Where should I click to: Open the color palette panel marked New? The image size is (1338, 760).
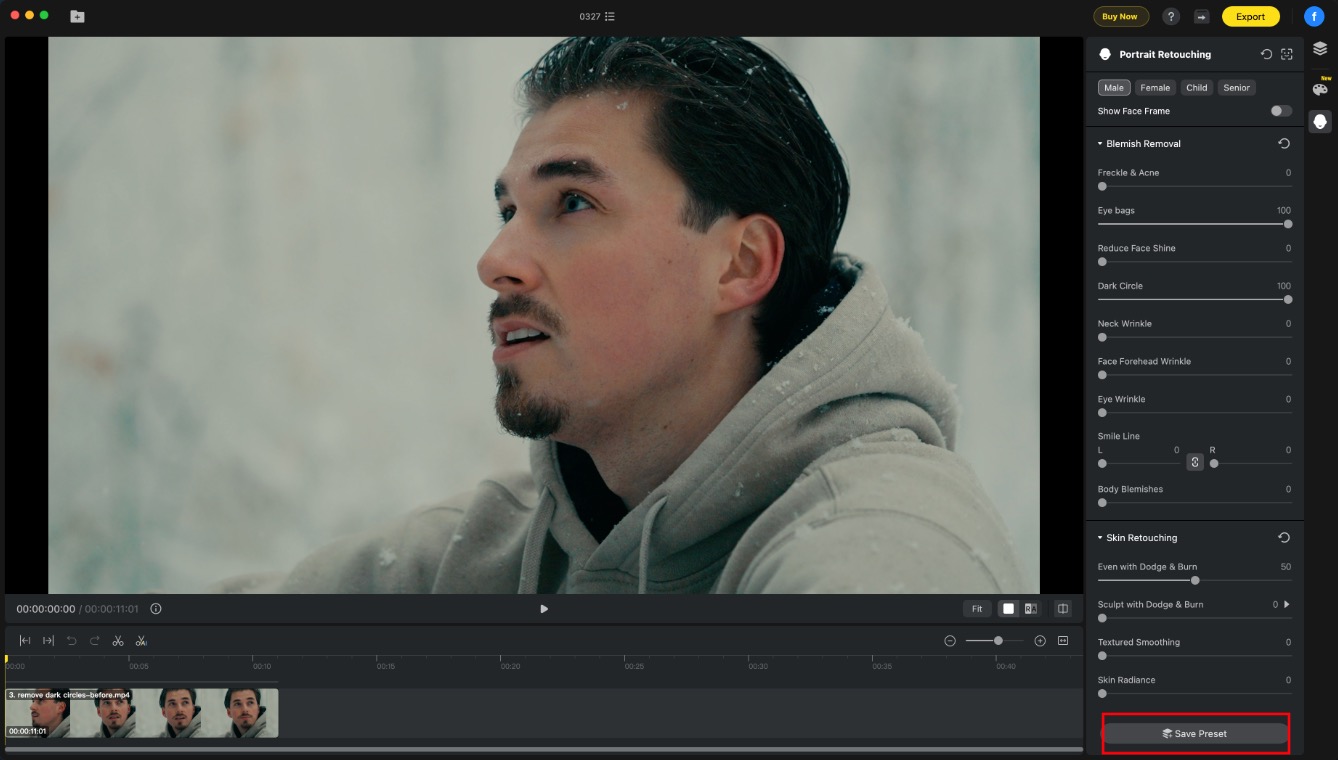pos(1320,89)
